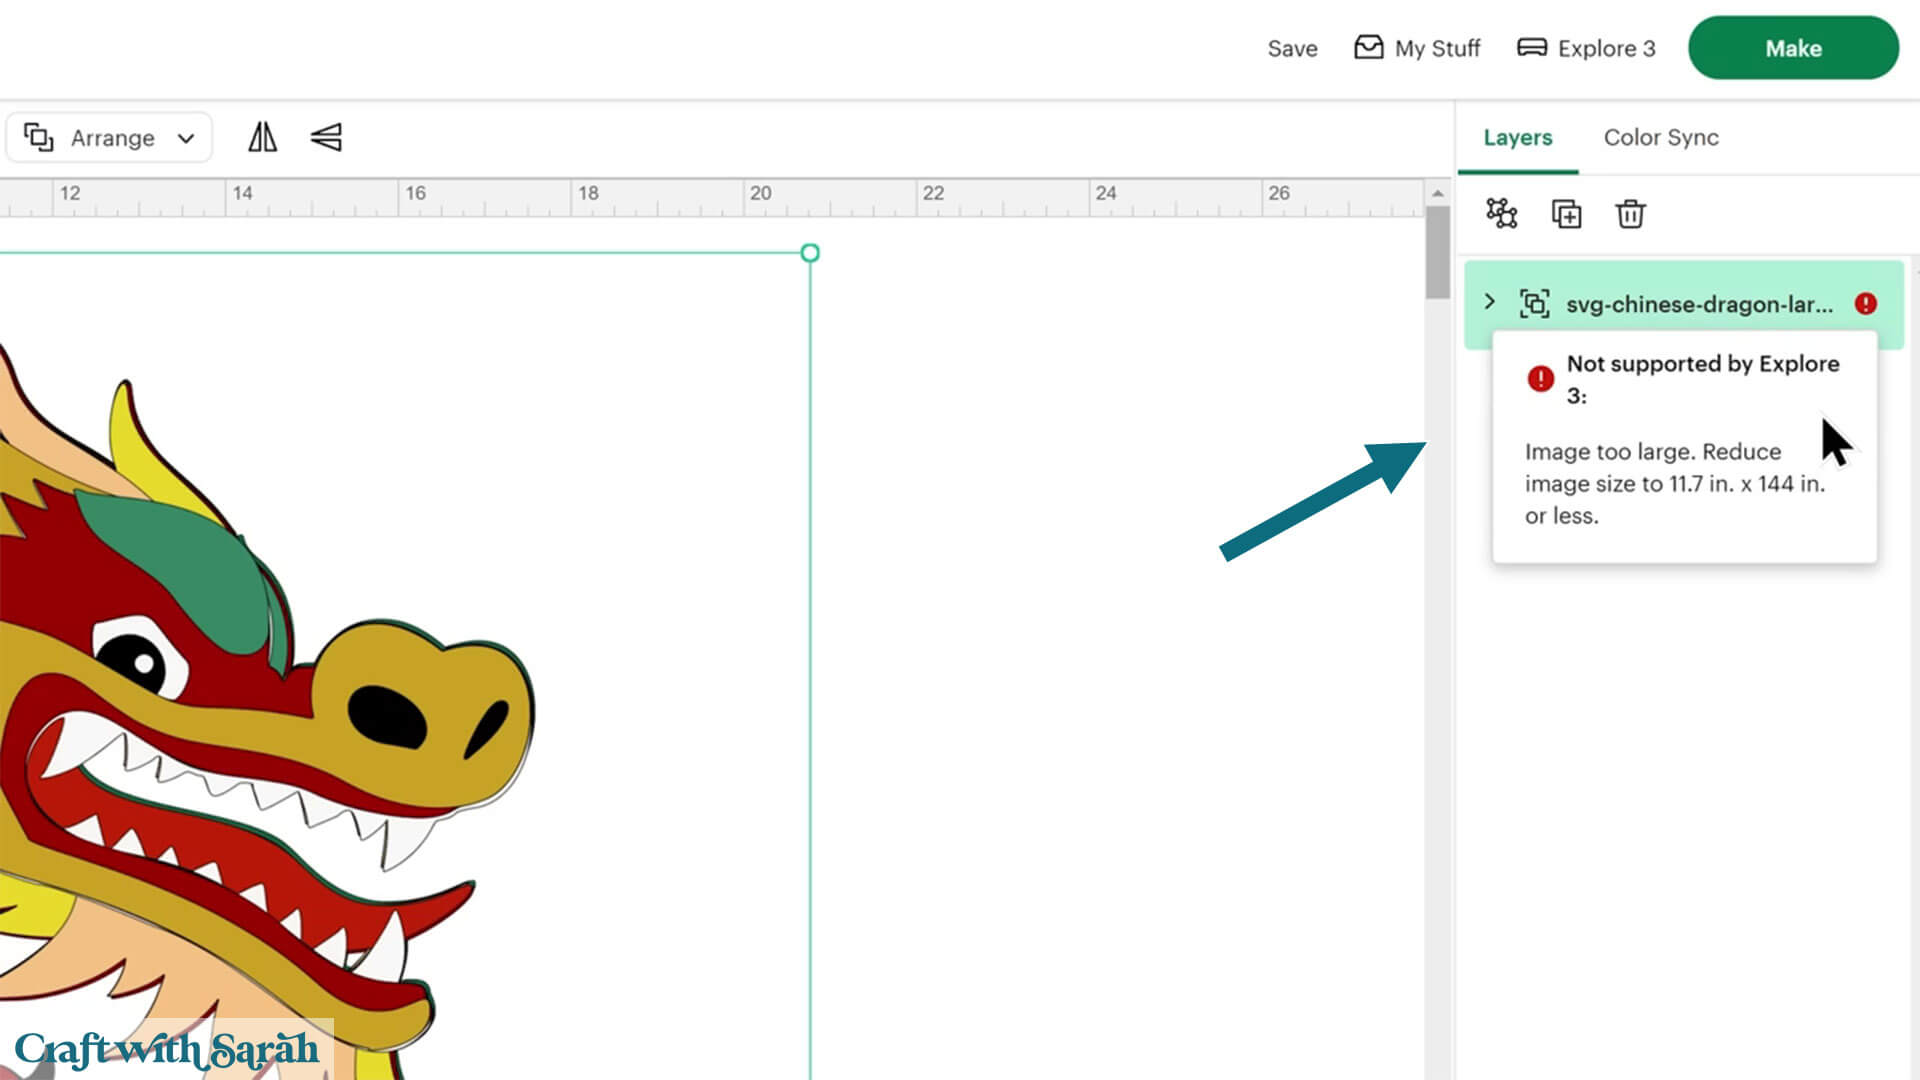The image size is (1920, 1080).
Task: Click the Save link
Action: tap(1292, 48)
